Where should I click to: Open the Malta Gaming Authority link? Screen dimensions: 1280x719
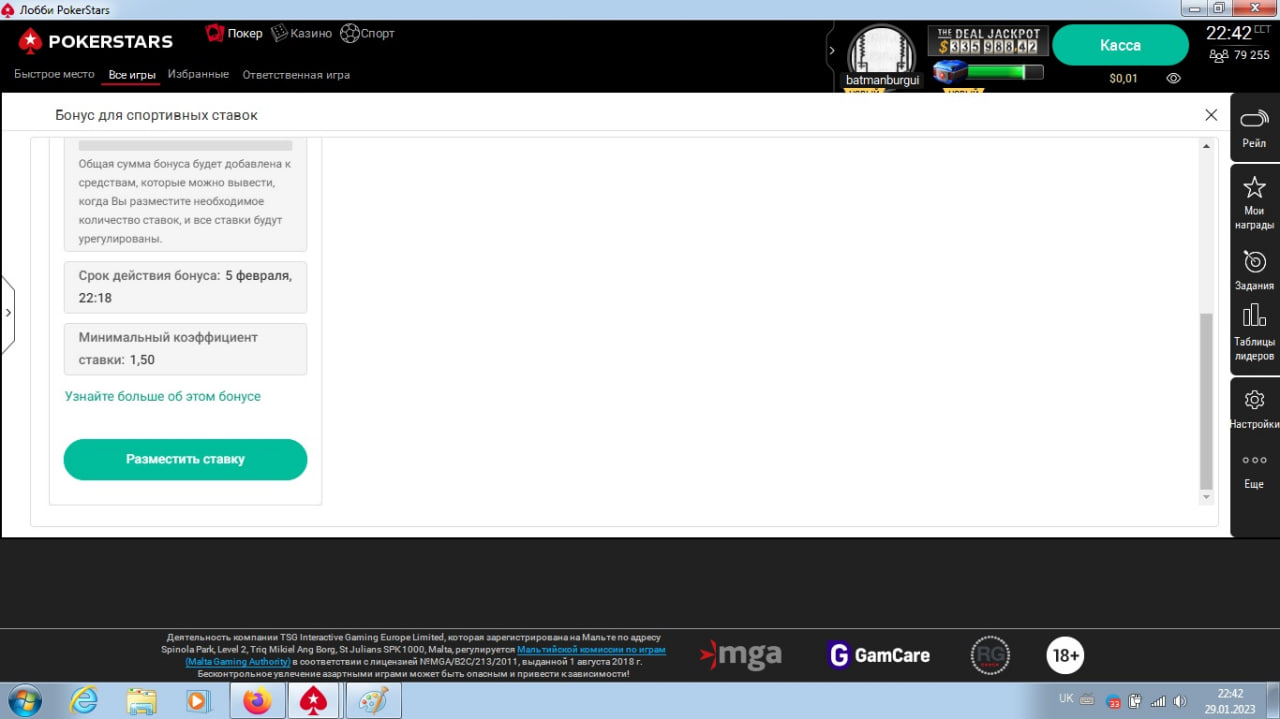pos(238,661)
